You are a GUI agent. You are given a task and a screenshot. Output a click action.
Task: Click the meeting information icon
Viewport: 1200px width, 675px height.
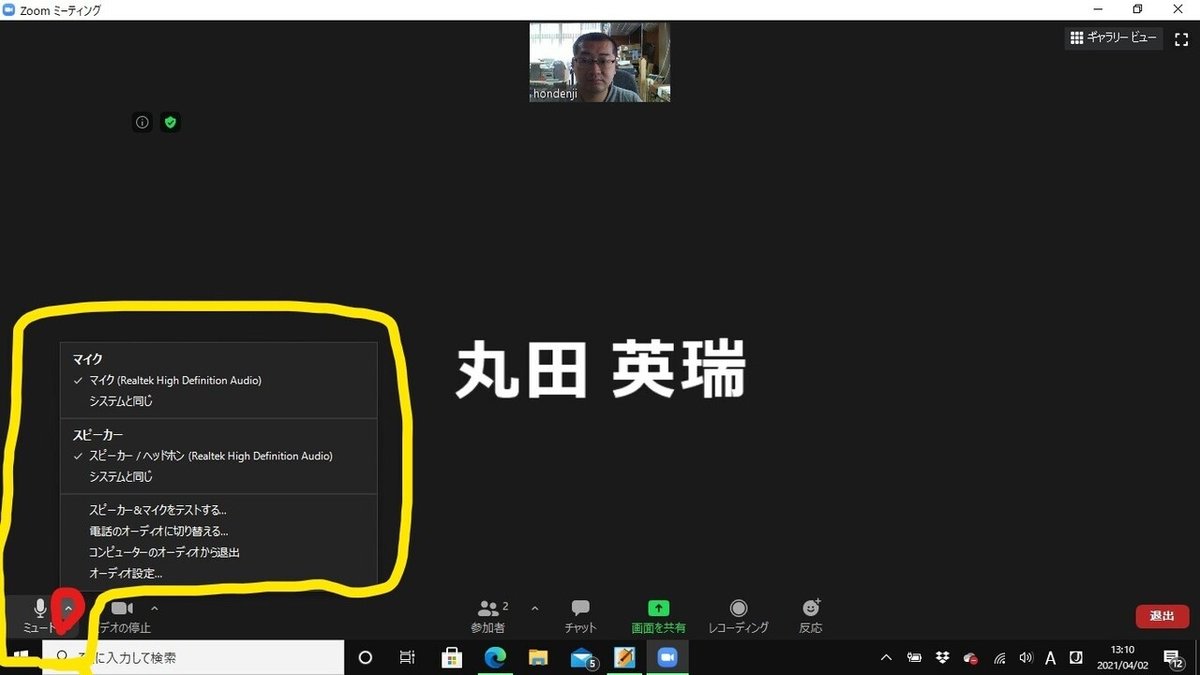141,122
